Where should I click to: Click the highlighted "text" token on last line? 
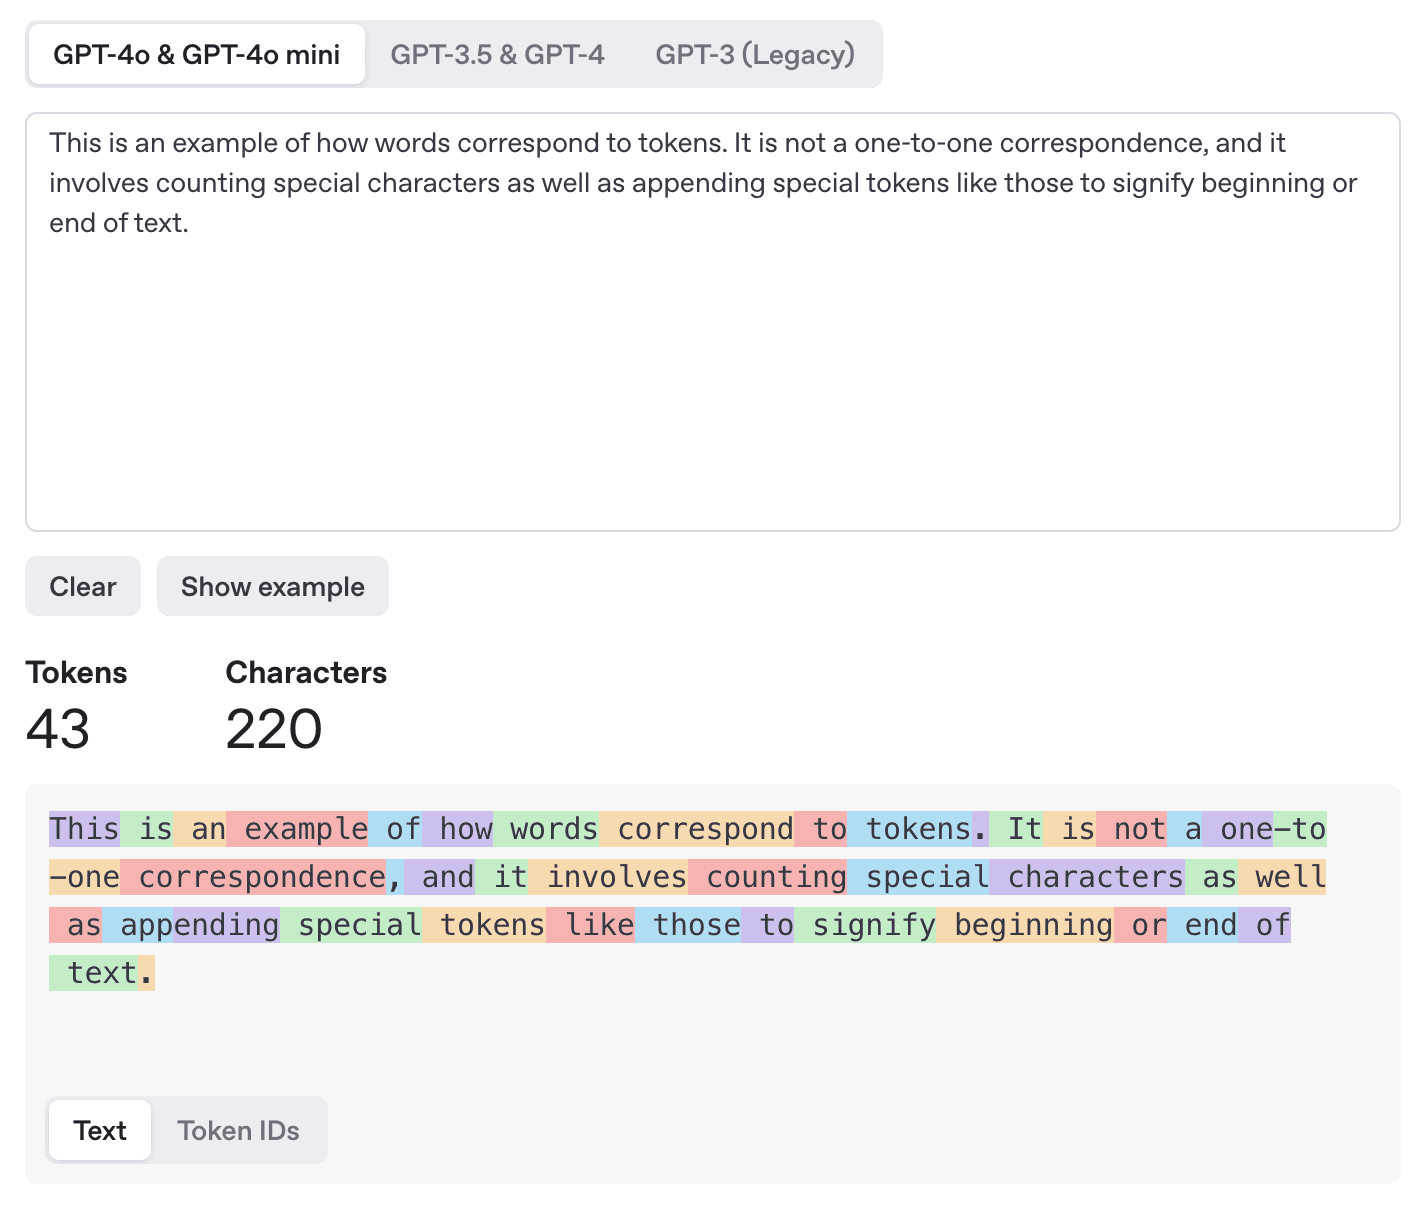[x=93, y=973]
